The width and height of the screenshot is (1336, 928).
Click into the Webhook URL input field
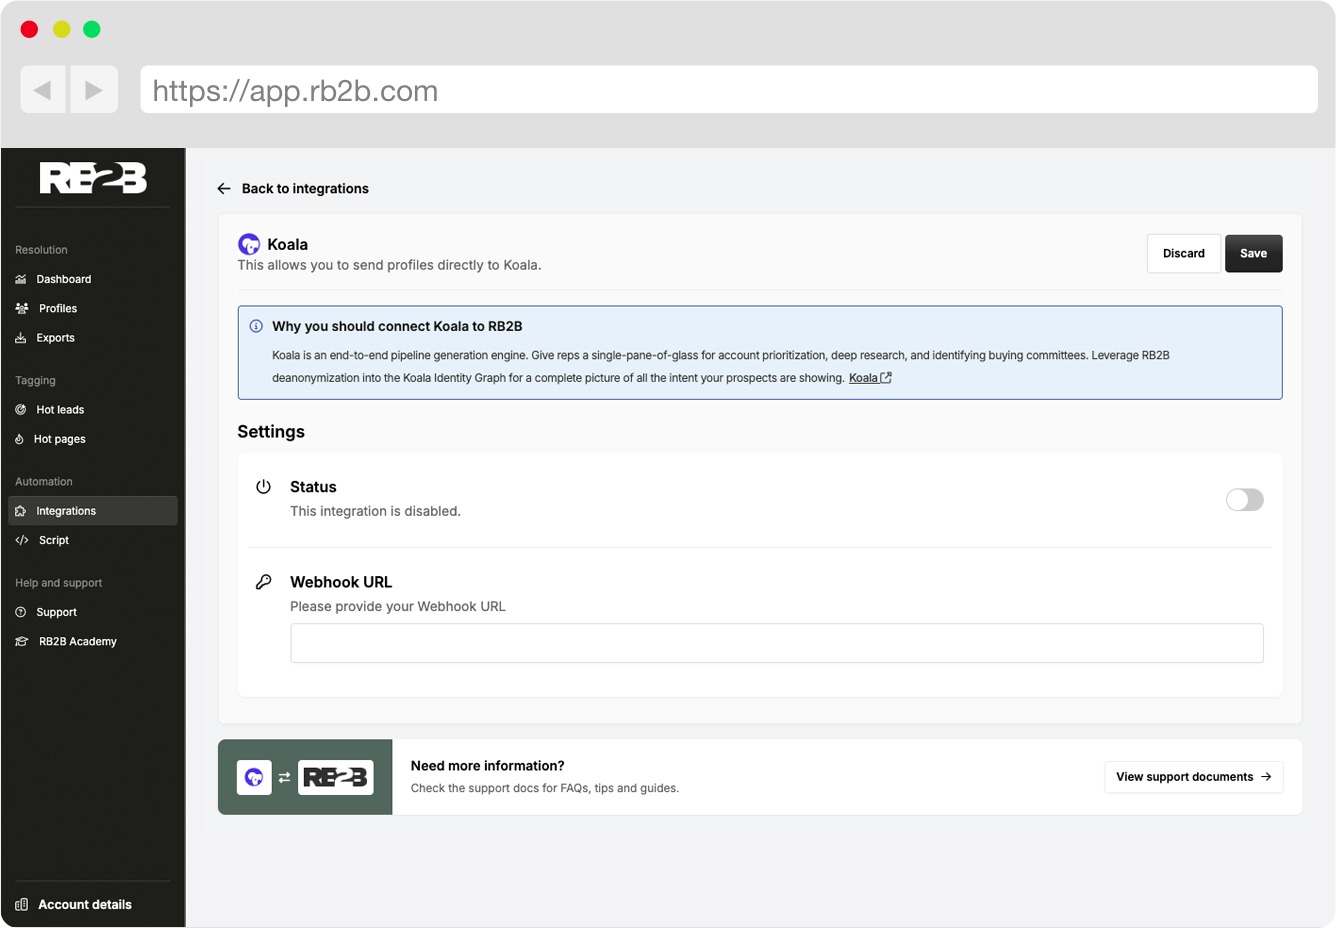click(777, 643)
